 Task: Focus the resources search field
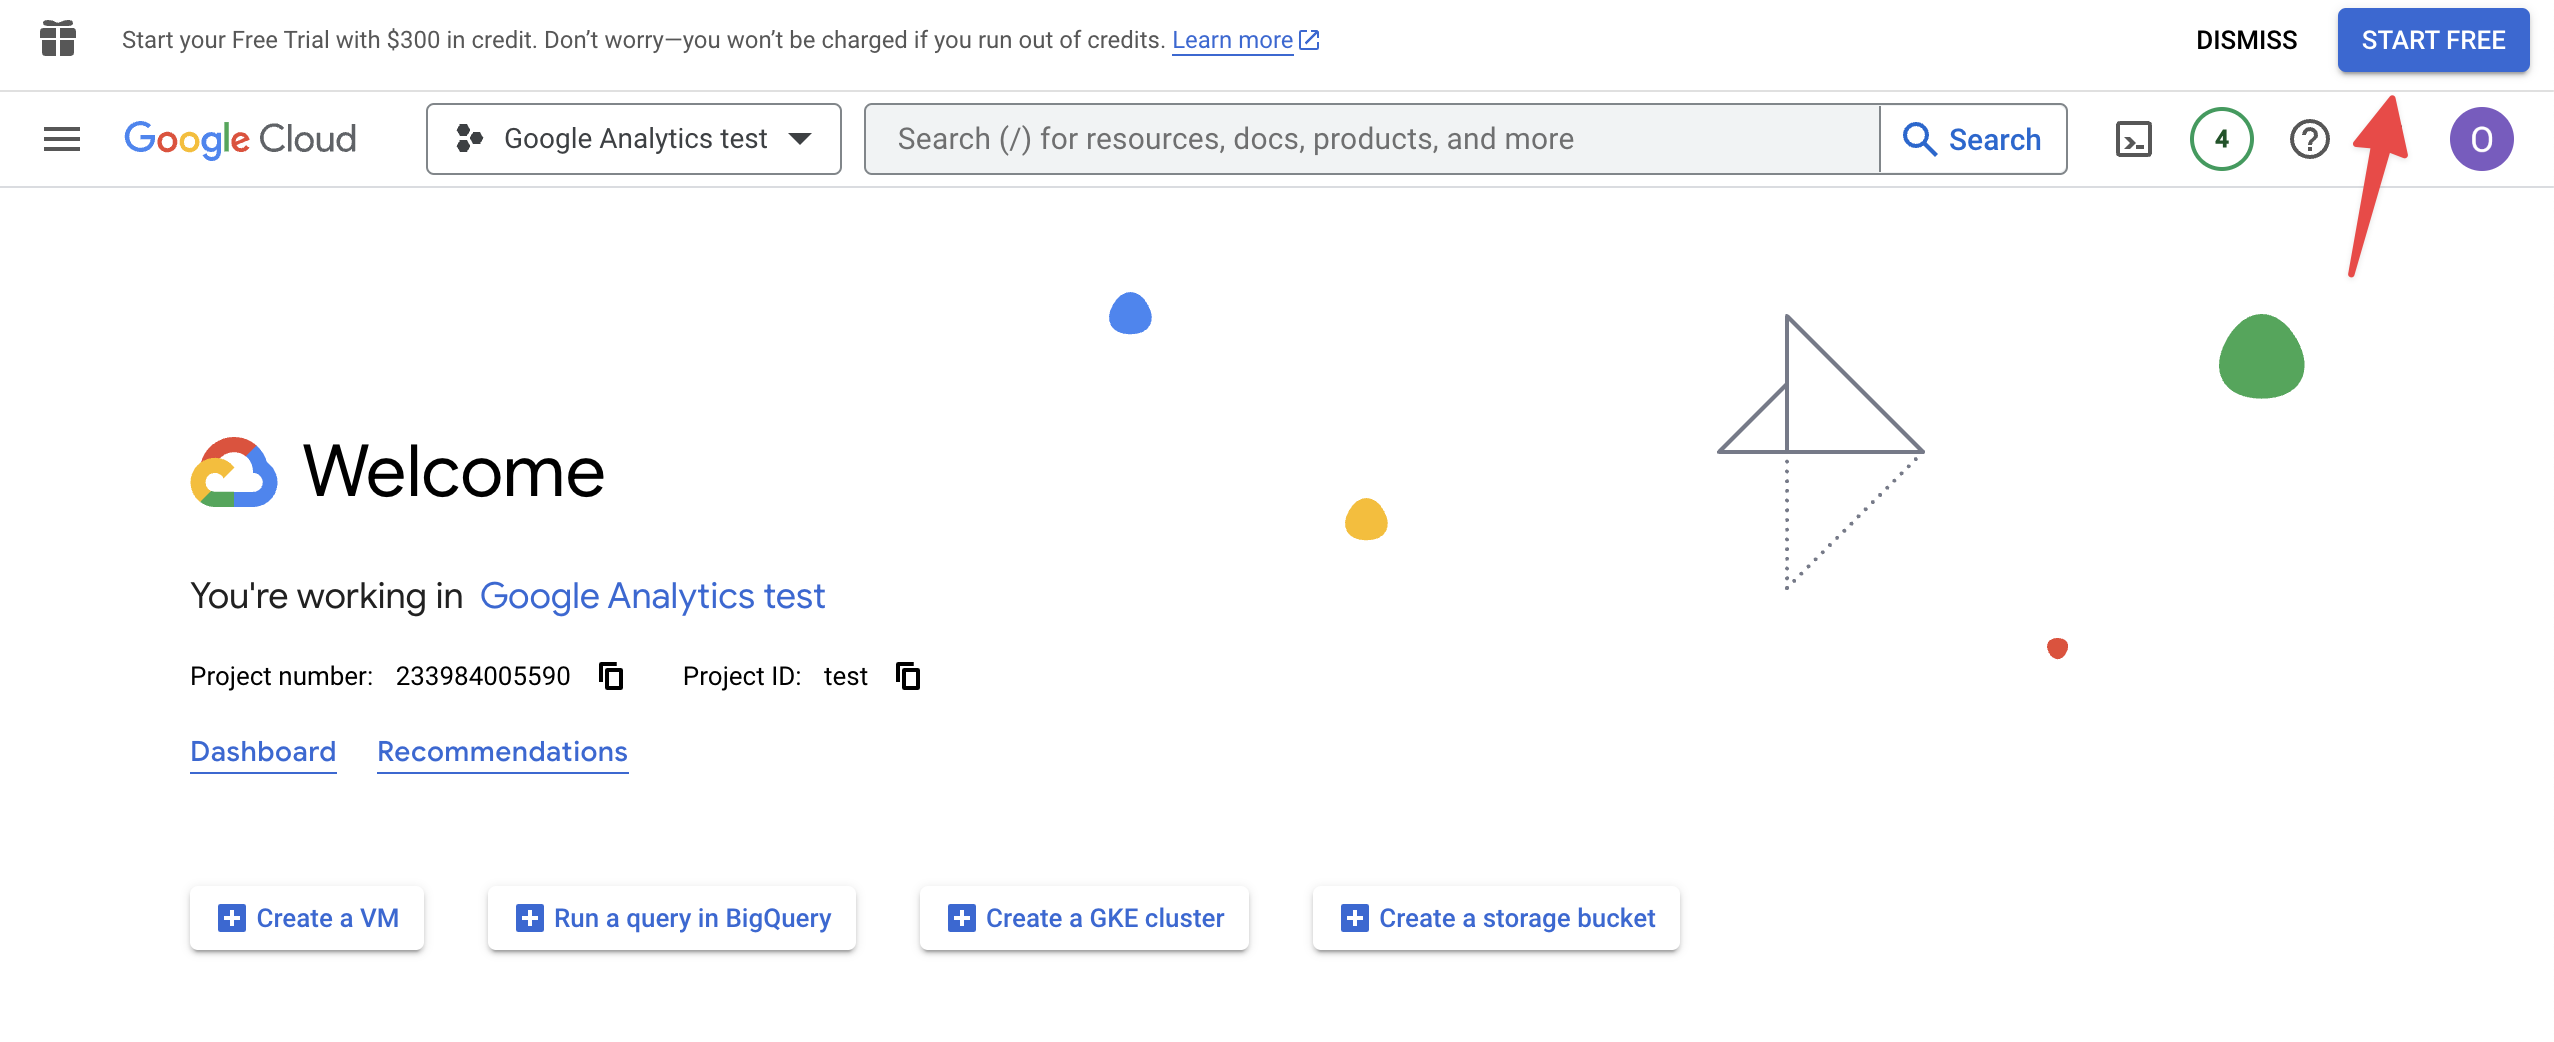pyautogui.click(x=1370, y=139)
